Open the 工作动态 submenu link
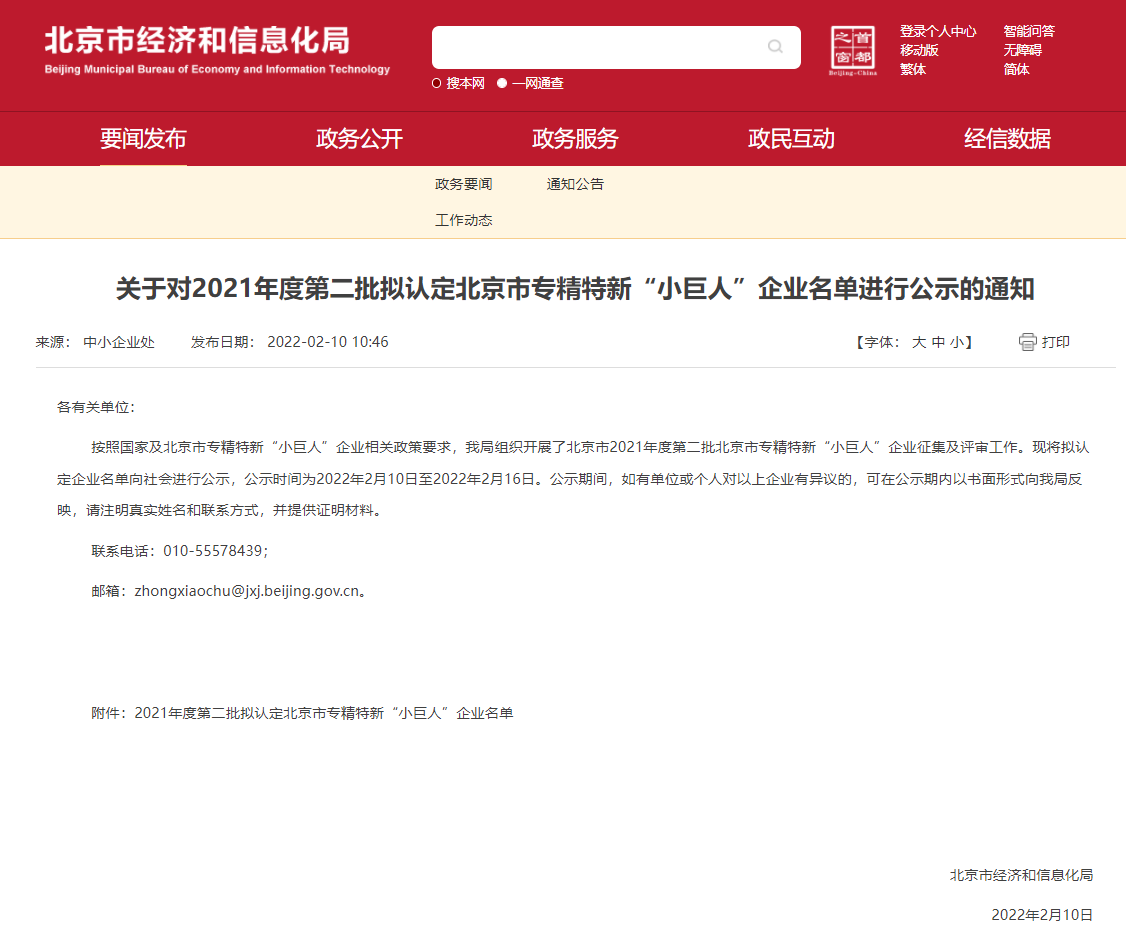Screen dimensions: 1126x938 click(x=463, y=220)
